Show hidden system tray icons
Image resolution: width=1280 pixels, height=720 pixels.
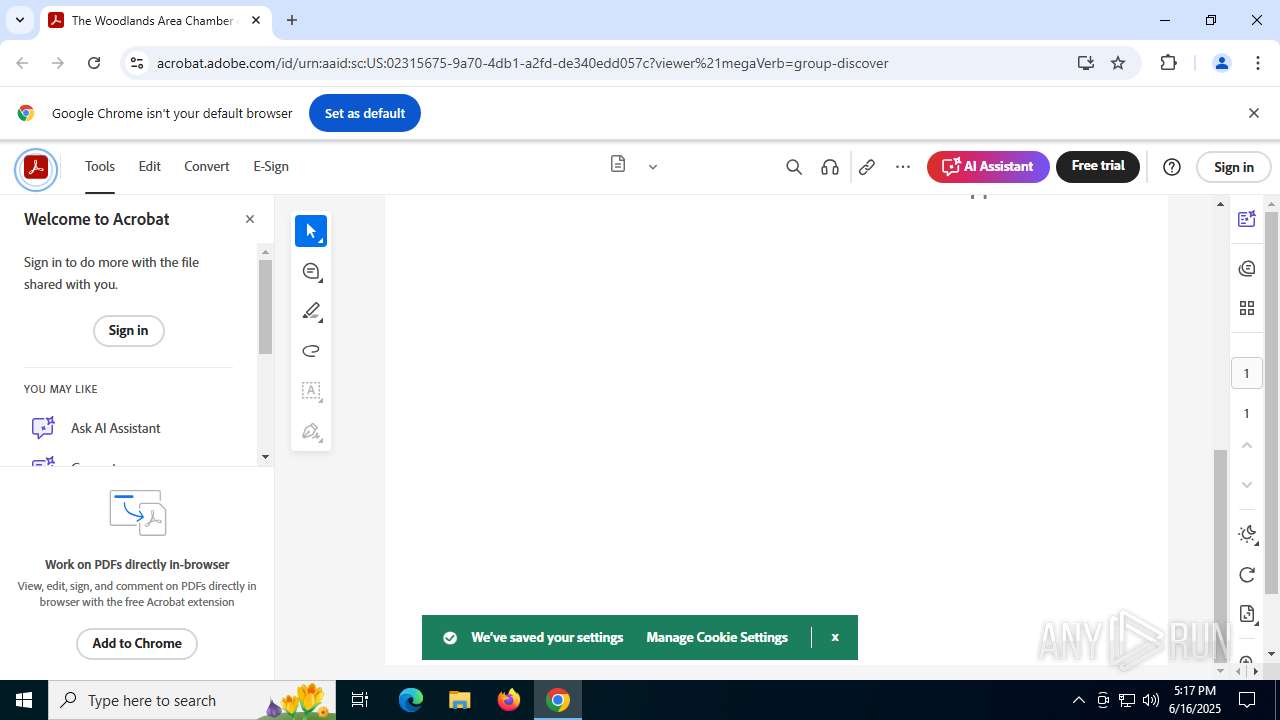pyautogui.click(x=1078, y=700)
